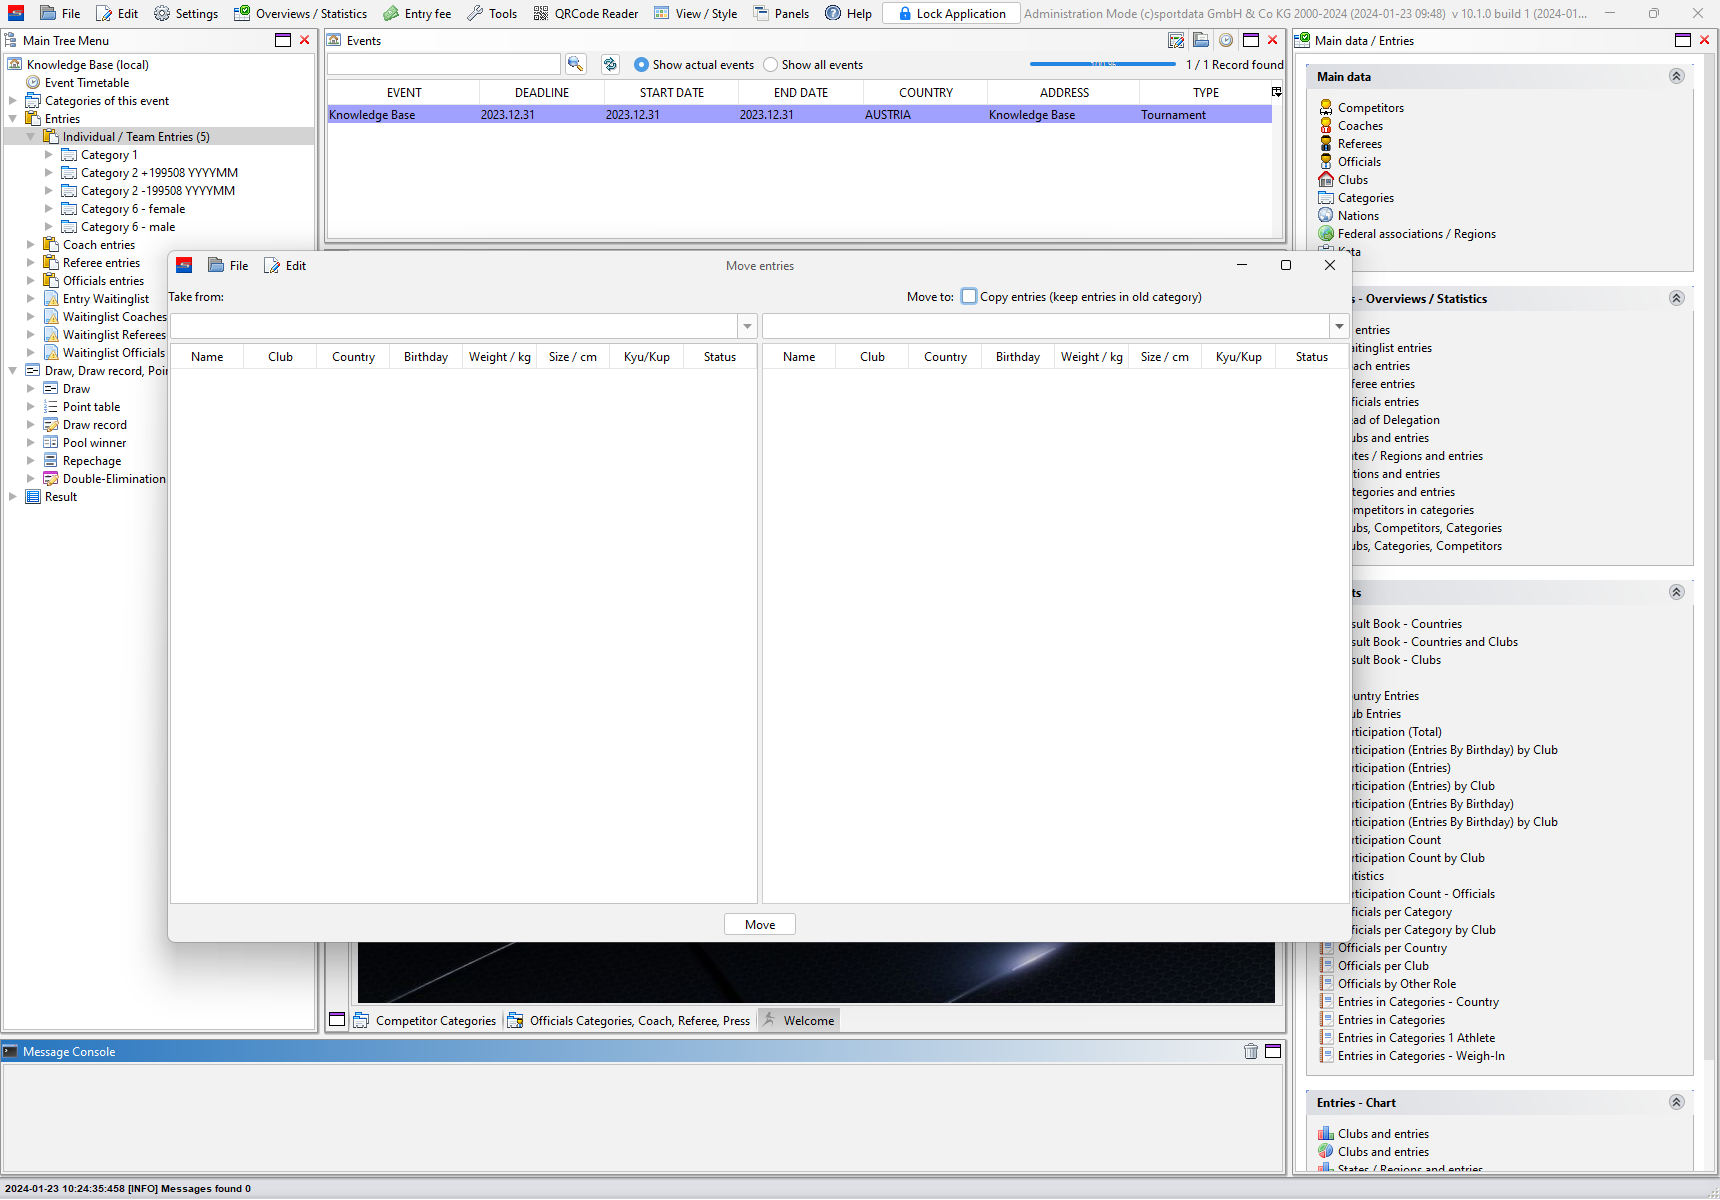Expand Coach entries tree node
The height and width of the screenshot is (1200, 1720).
point(30,245)
